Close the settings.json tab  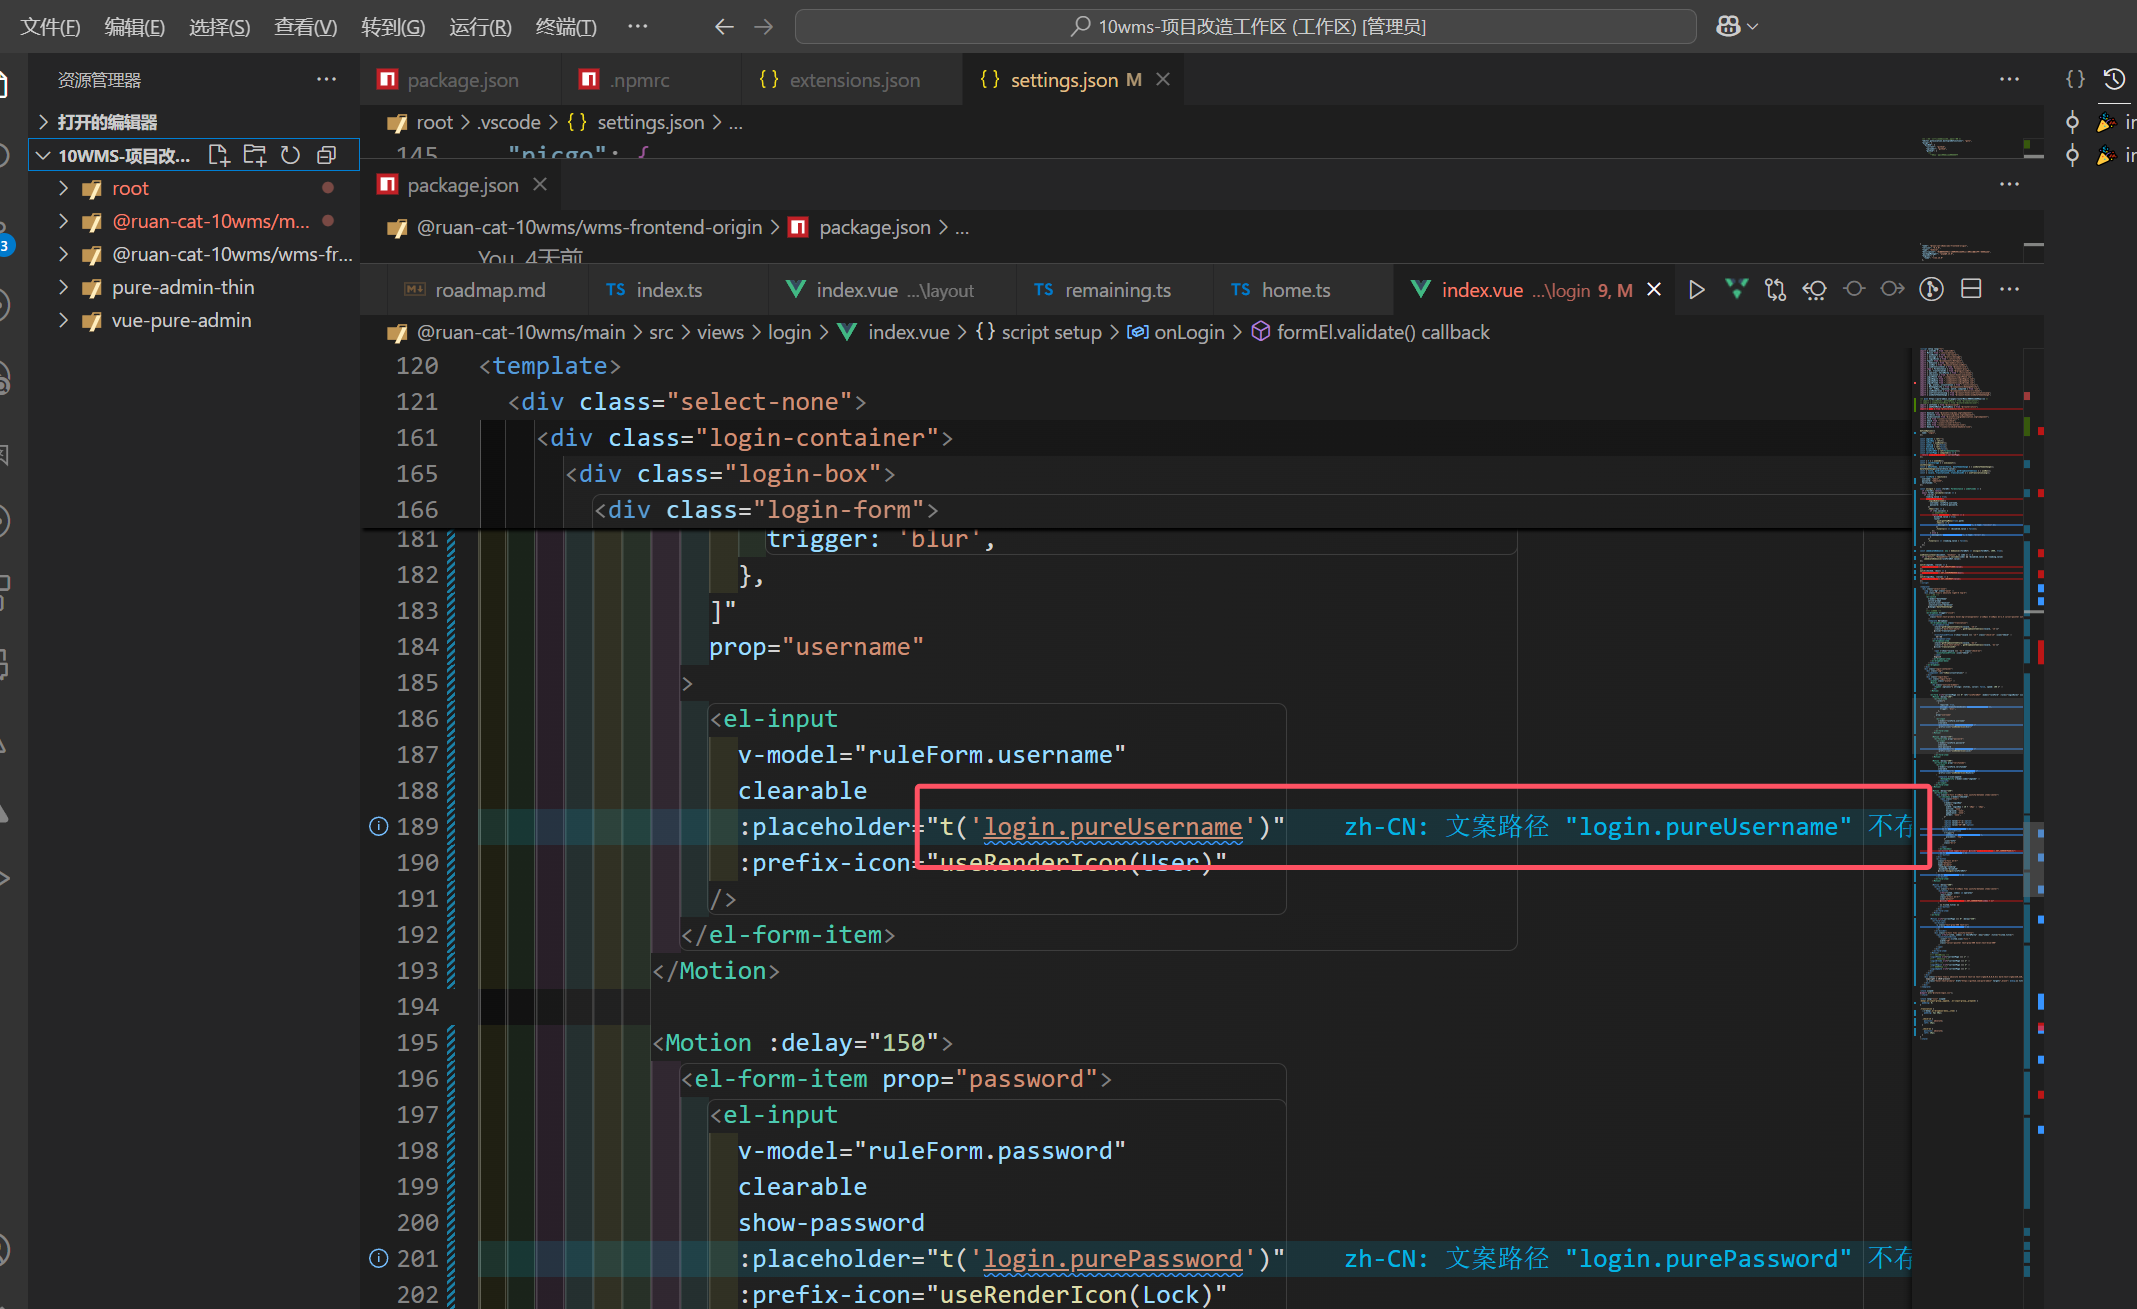[1163, 79]
